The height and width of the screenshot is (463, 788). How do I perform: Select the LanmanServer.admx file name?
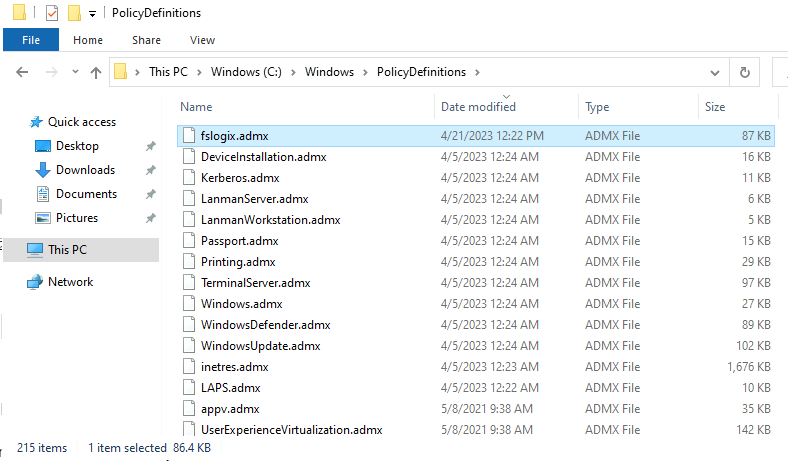254,199
